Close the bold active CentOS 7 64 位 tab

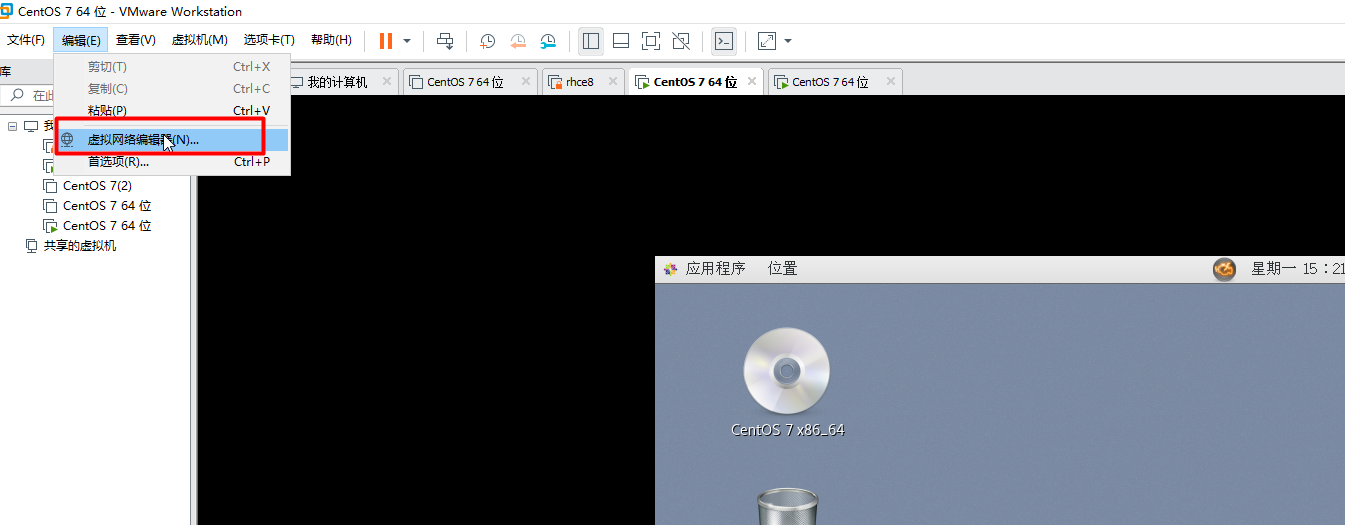point(750,82)
